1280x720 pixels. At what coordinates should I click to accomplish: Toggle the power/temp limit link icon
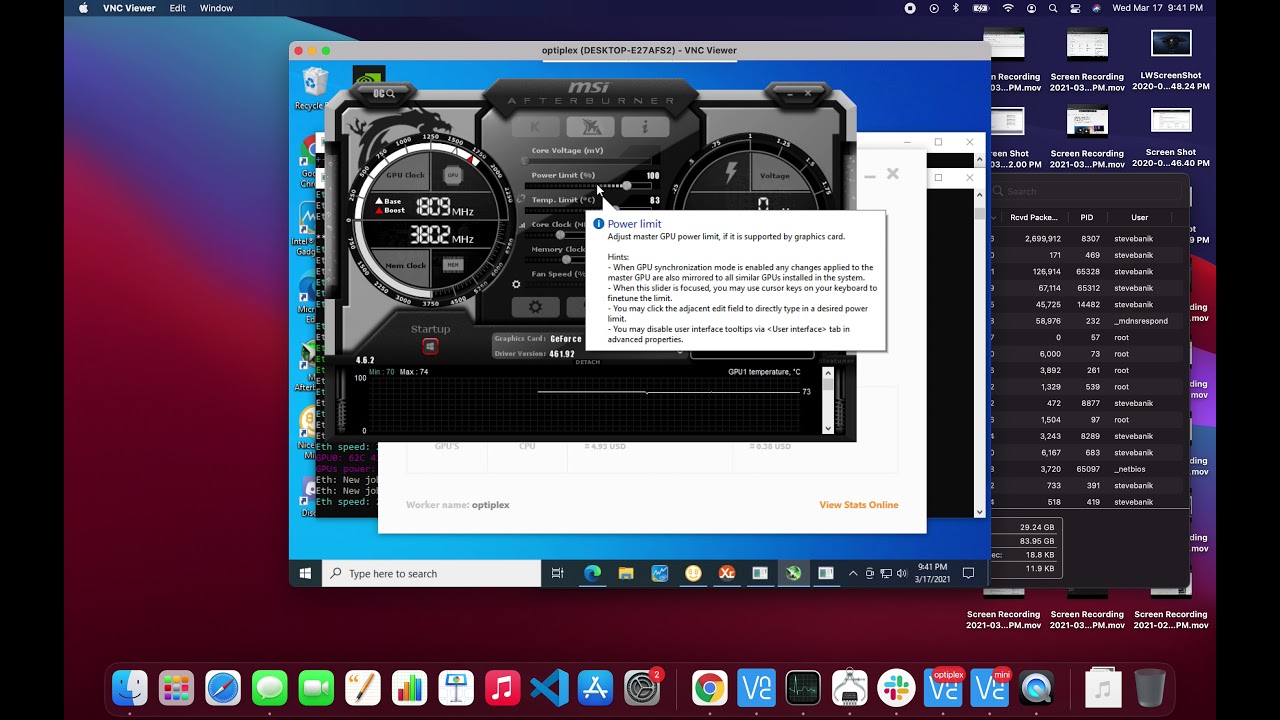point(522,199)
